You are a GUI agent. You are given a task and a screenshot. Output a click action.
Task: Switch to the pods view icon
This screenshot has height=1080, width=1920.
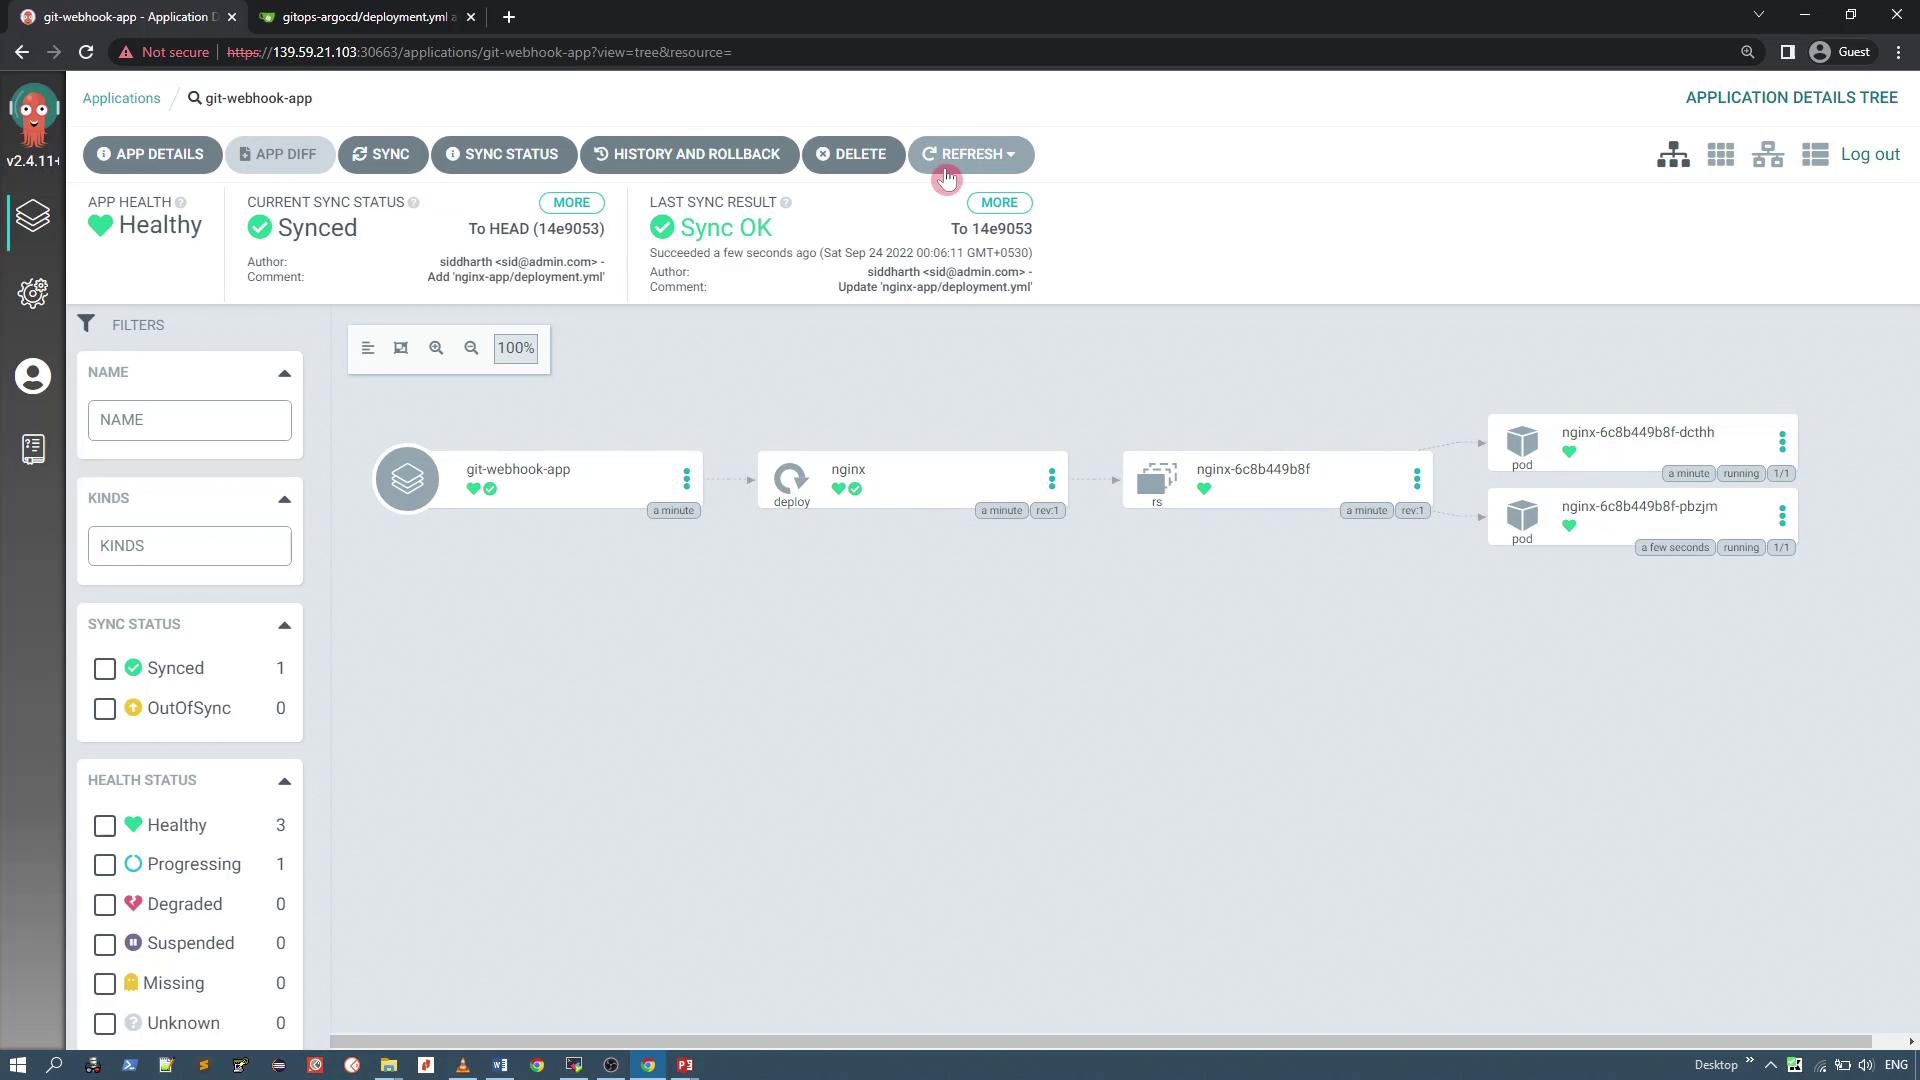(1720, 155)
